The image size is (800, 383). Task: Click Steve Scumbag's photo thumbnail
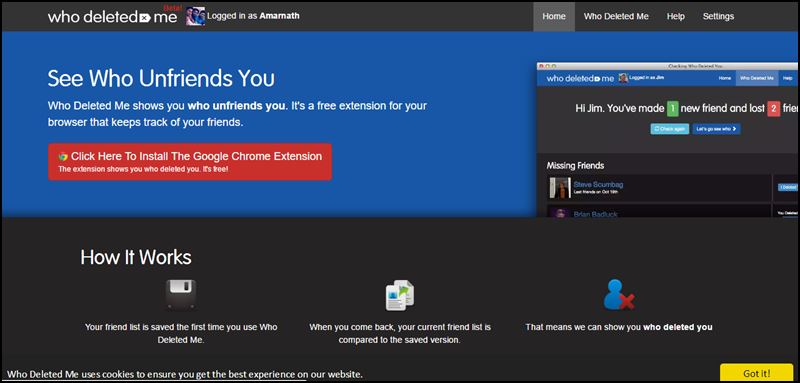click(x=560, y=188)
